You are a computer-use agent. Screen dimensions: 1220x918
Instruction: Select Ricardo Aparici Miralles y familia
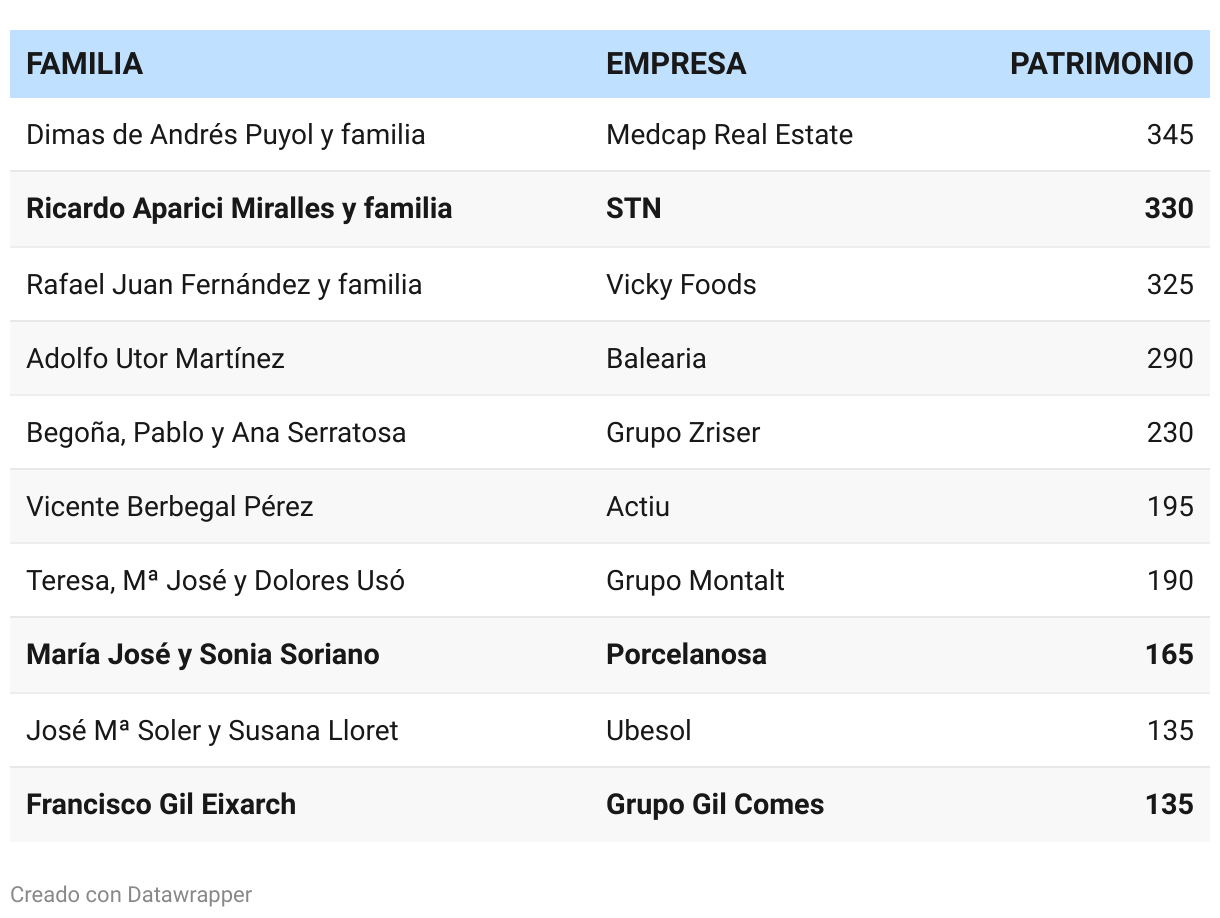[x=239, y=209]
